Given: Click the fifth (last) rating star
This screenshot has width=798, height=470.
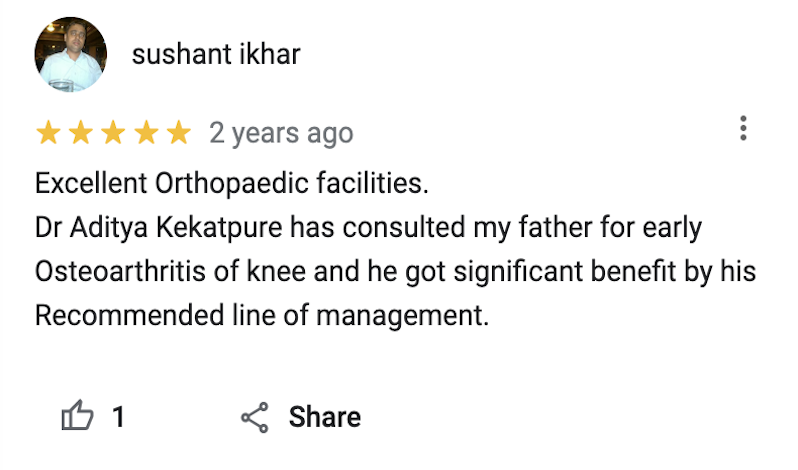Looking at the screenshot, I should click(x=178, y=132).
